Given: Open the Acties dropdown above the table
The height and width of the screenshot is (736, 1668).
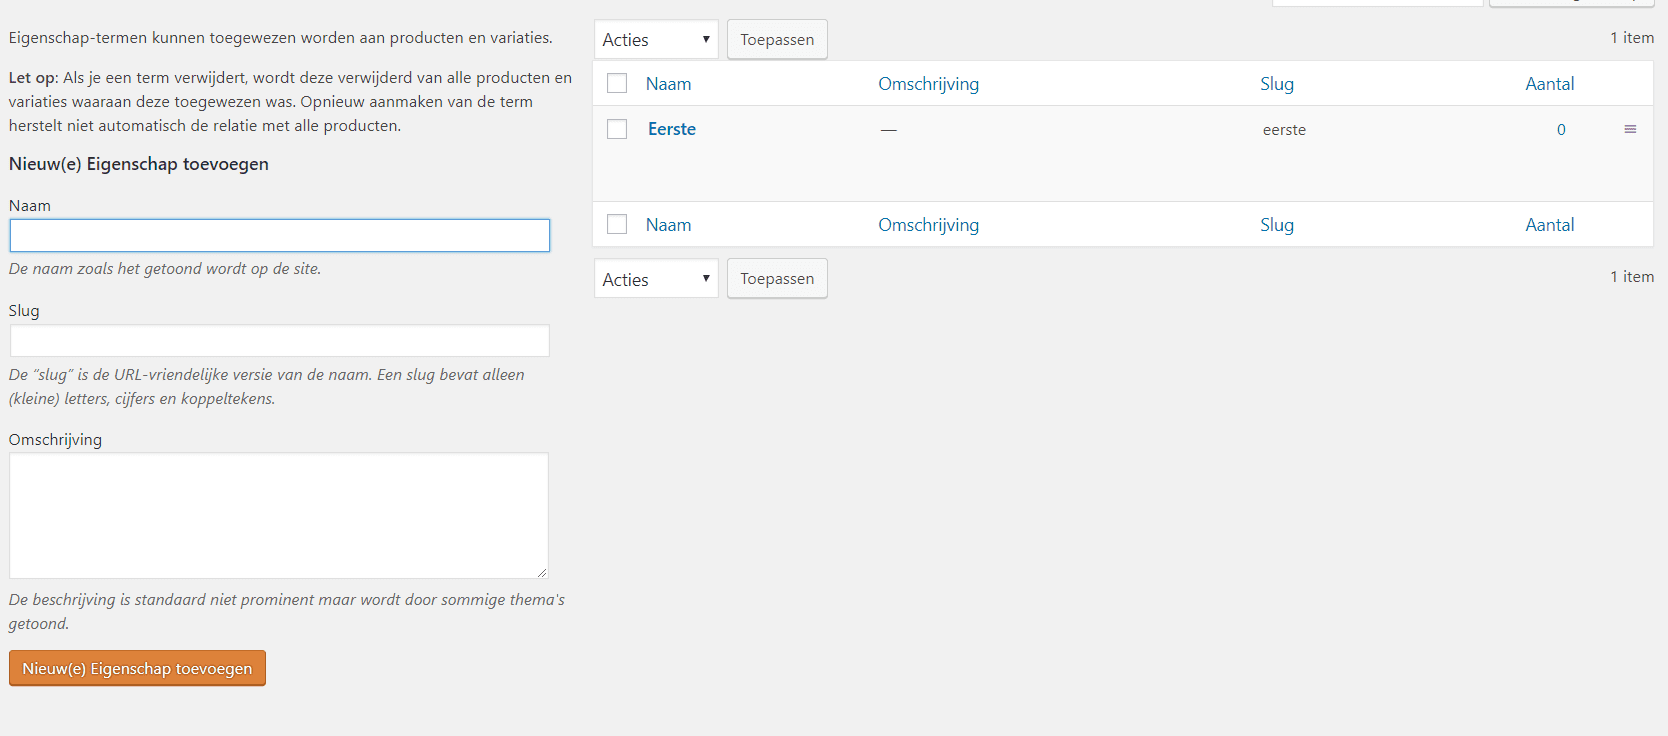Looking at the screenshot, I should (x=656, y=40).
